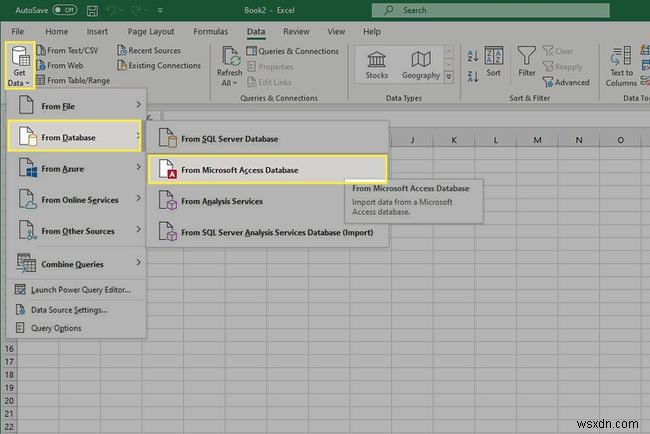Choose From Microsoft Access Database
Viewport: 650px width, 434px height.
268,169
